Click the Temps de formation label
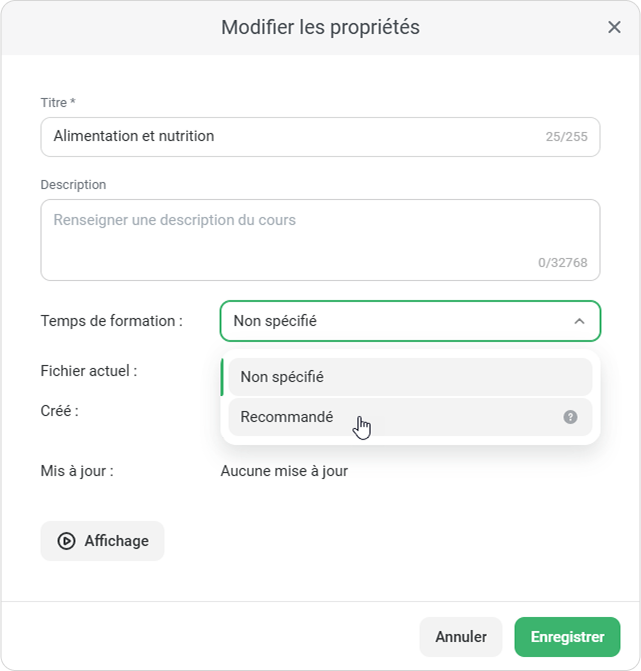Image resolution: width=641 pixels, height=671 pixels. (x=112, y=321)
